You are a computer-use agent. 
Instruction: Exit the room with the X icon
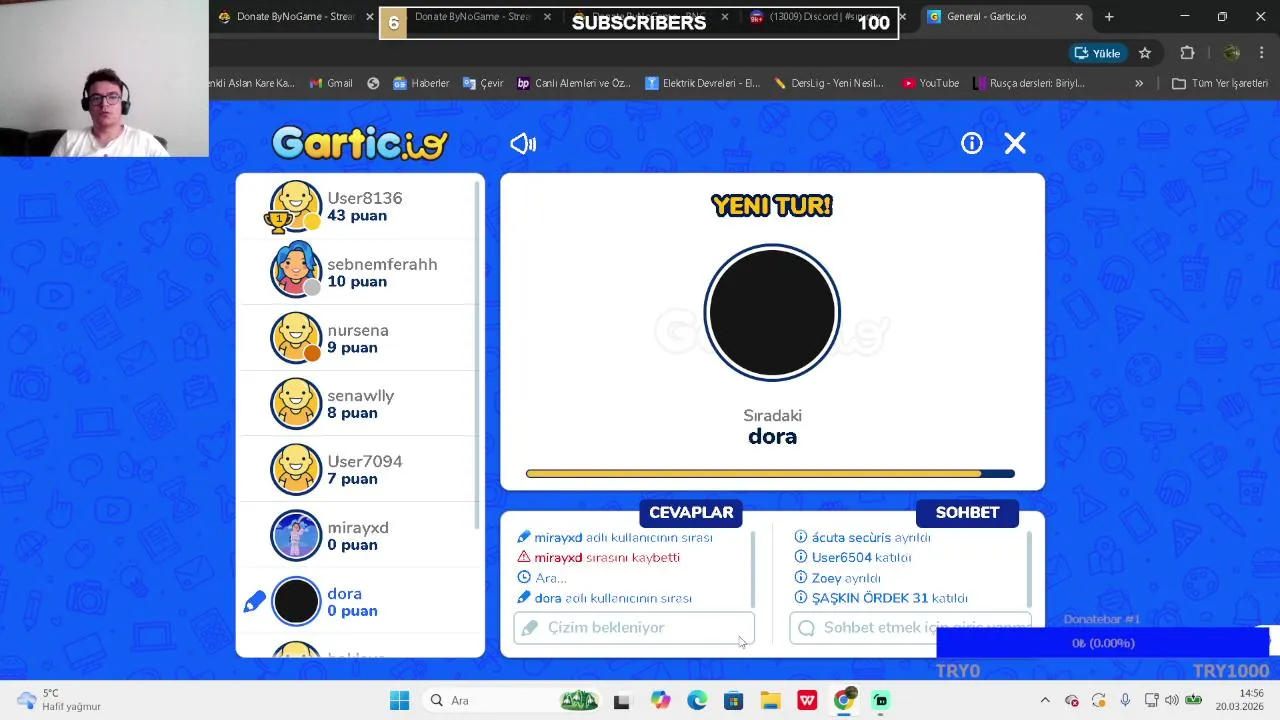[1015, 143]
